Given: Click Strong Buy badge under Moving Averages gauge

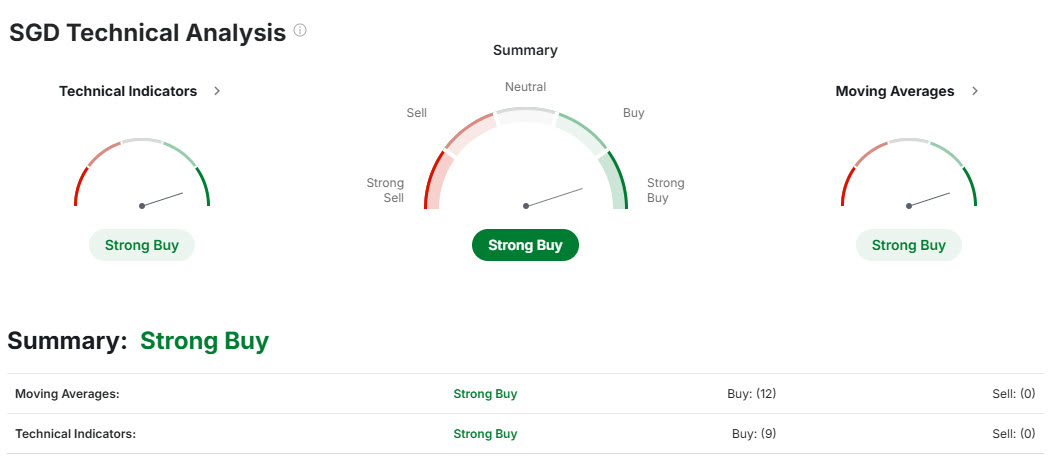Looking at the screenshot, I should (908, 245).
